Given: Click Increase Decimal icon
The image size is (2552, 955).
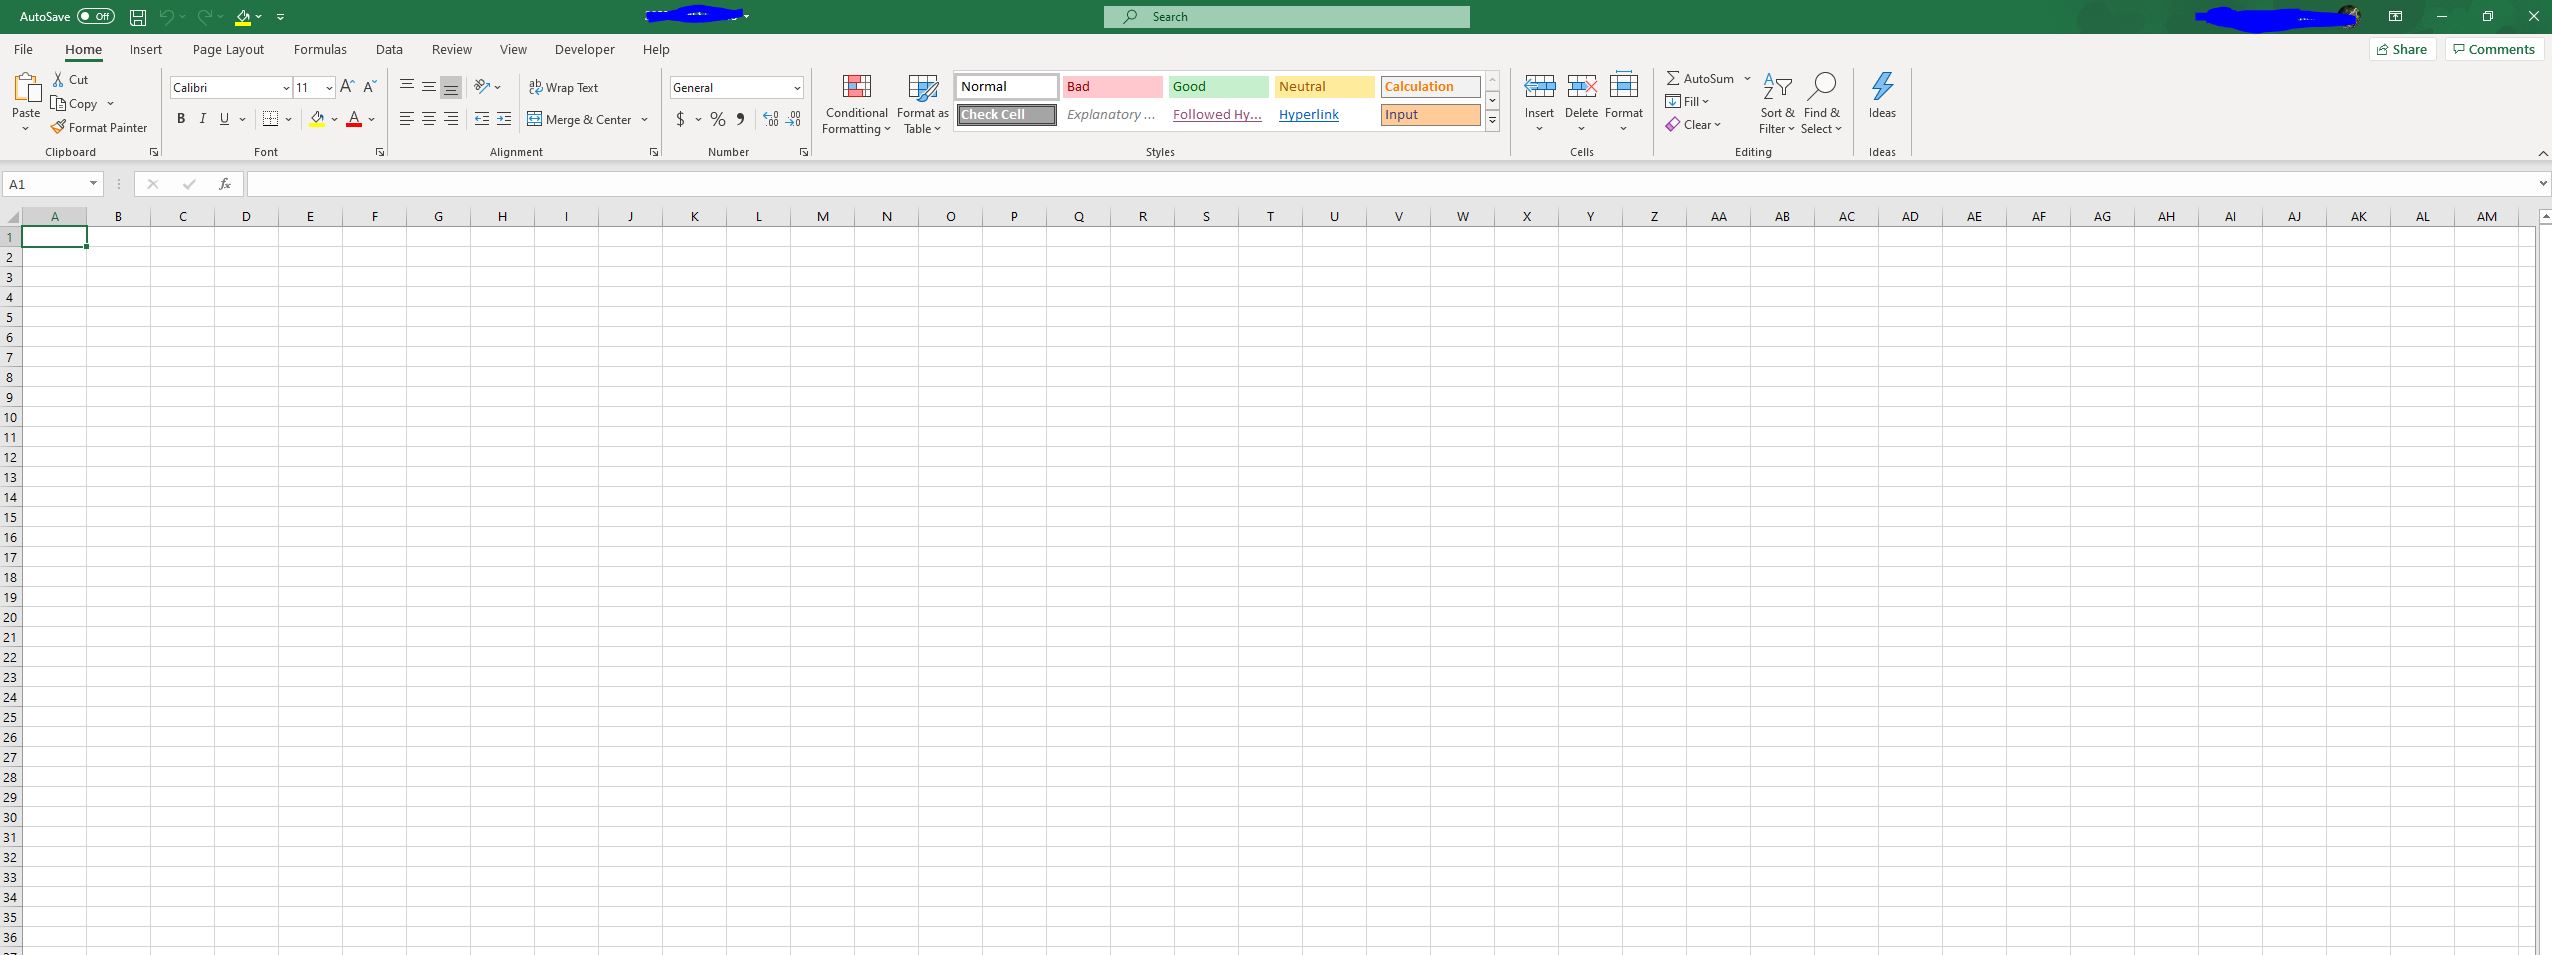Looking at the screenshot, I should [771, 119].
